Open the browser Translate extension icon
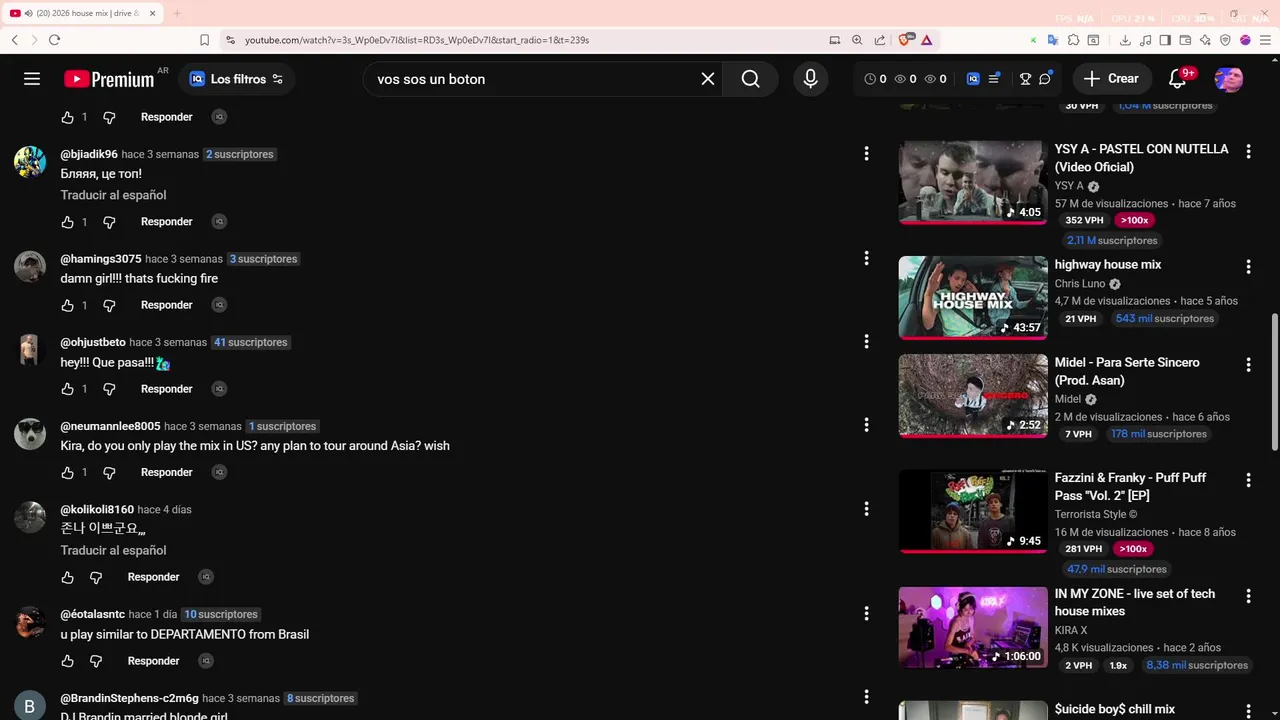 point(1053,40)
